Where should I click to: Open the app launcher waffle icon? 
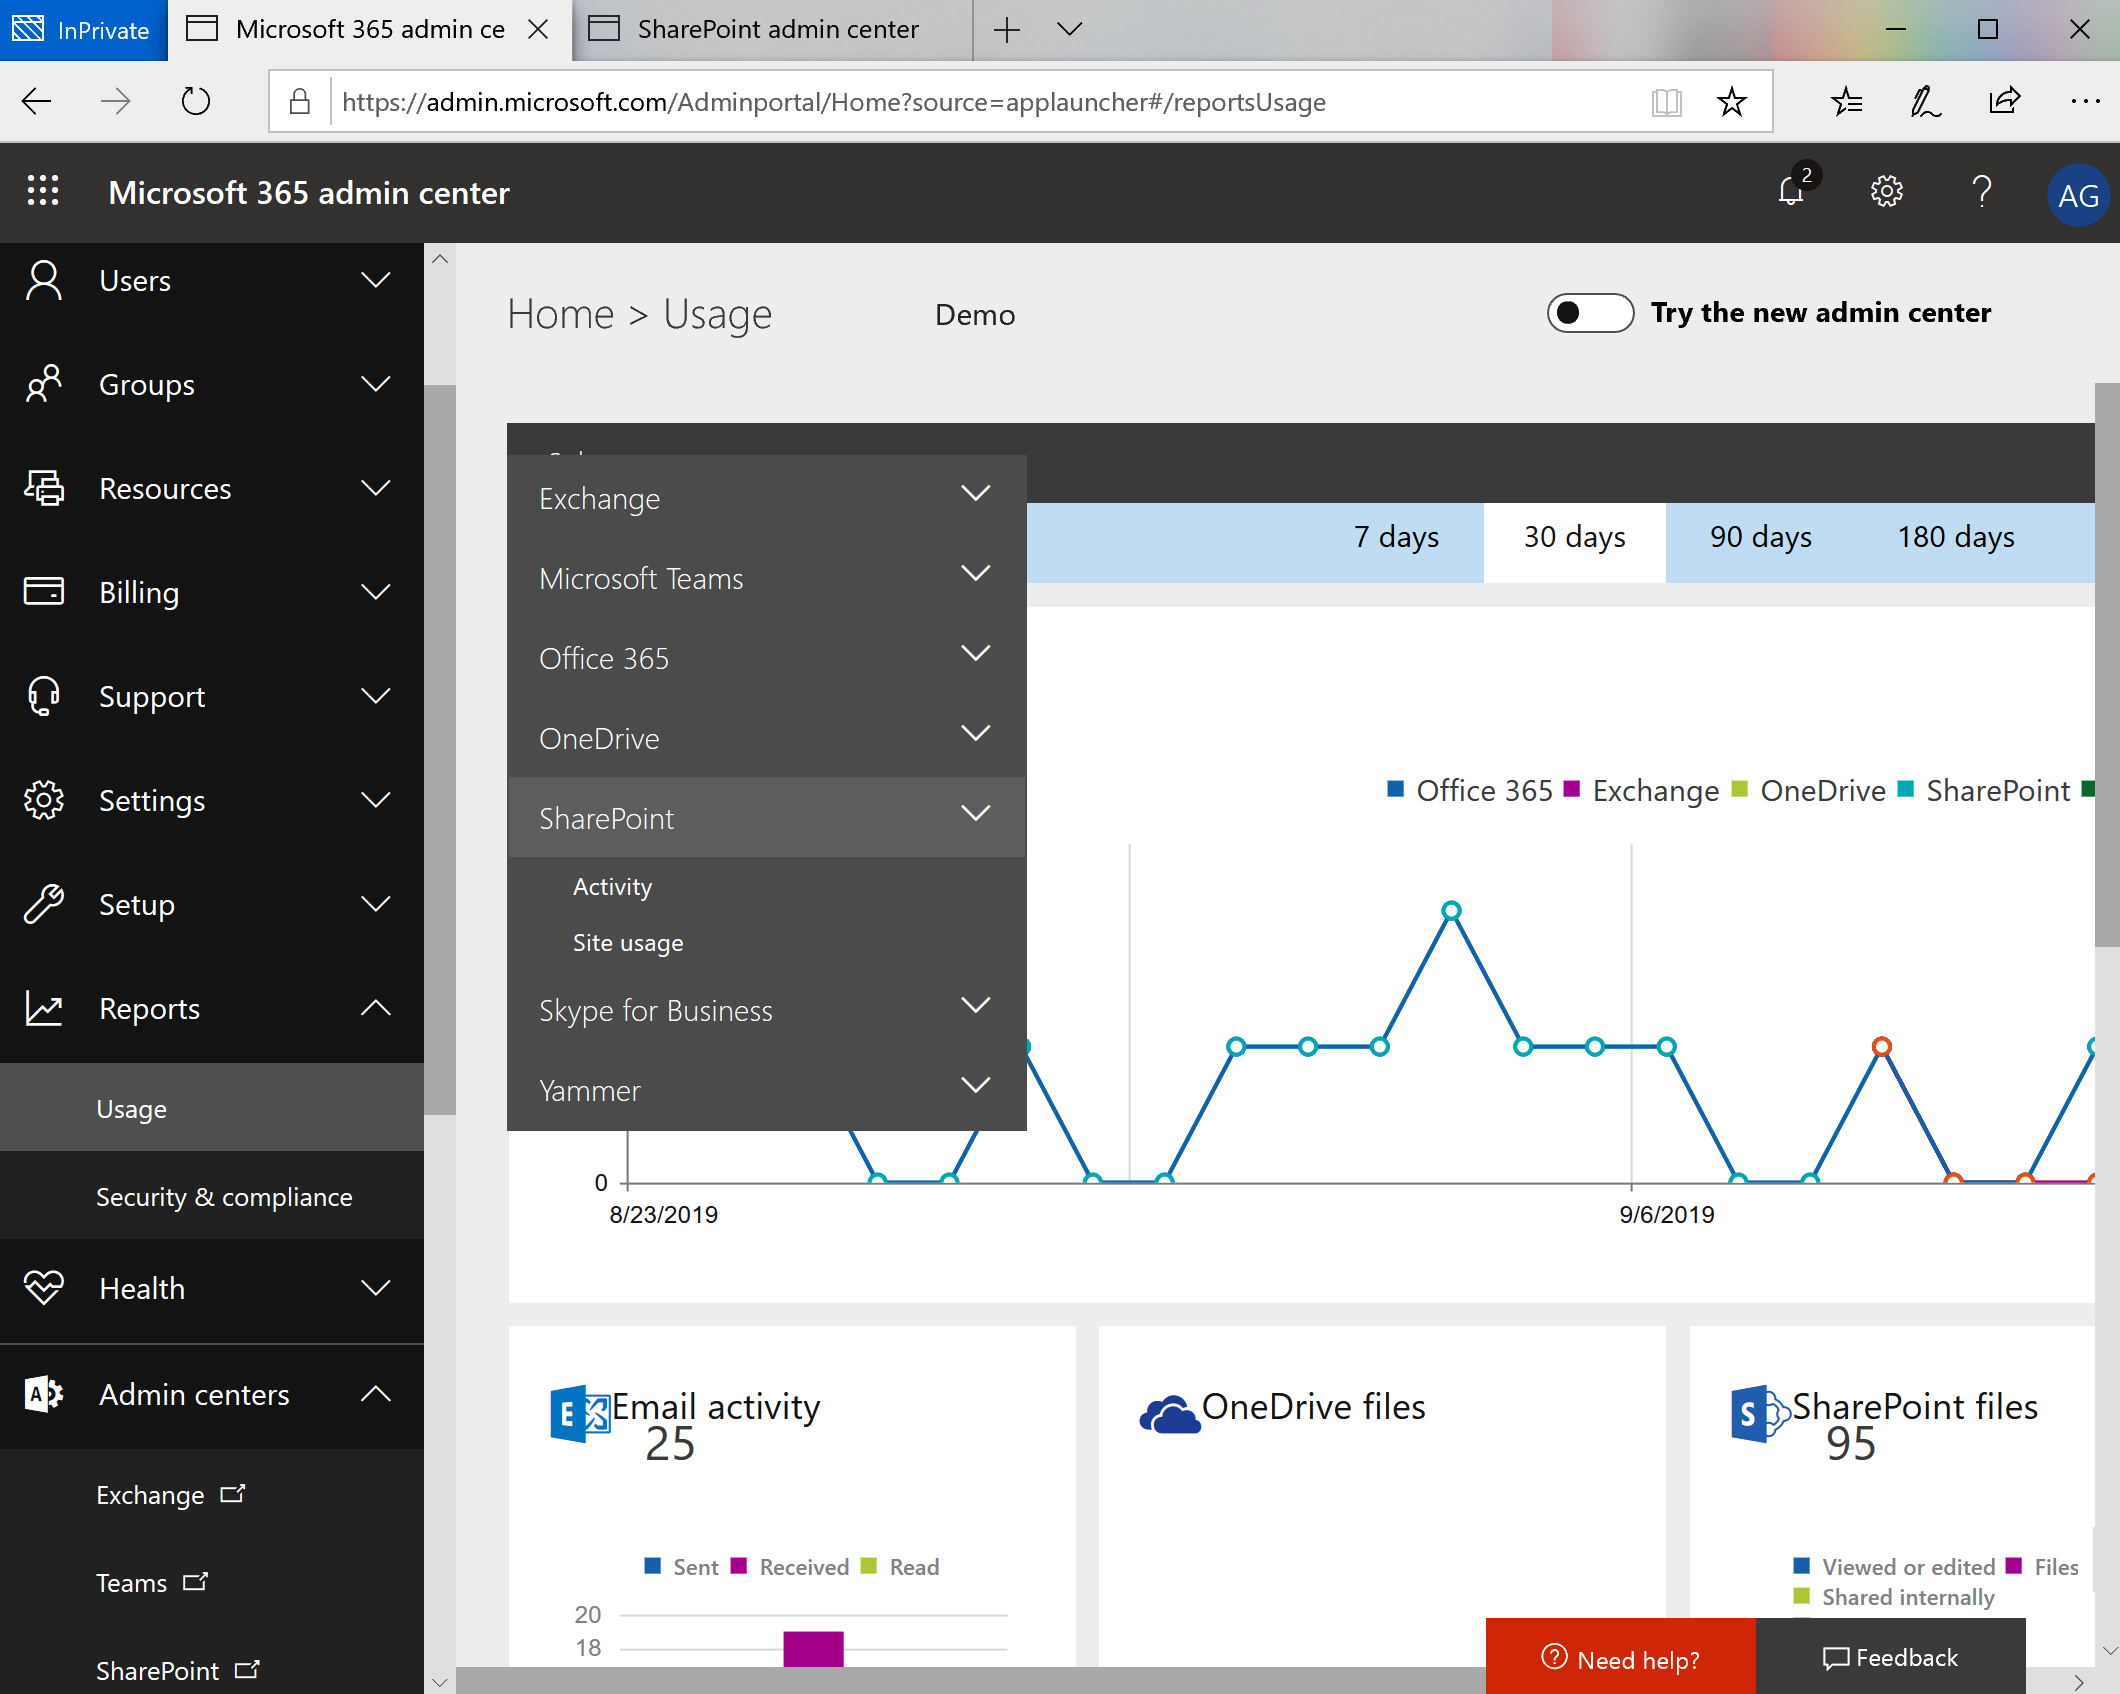point(43,191)
